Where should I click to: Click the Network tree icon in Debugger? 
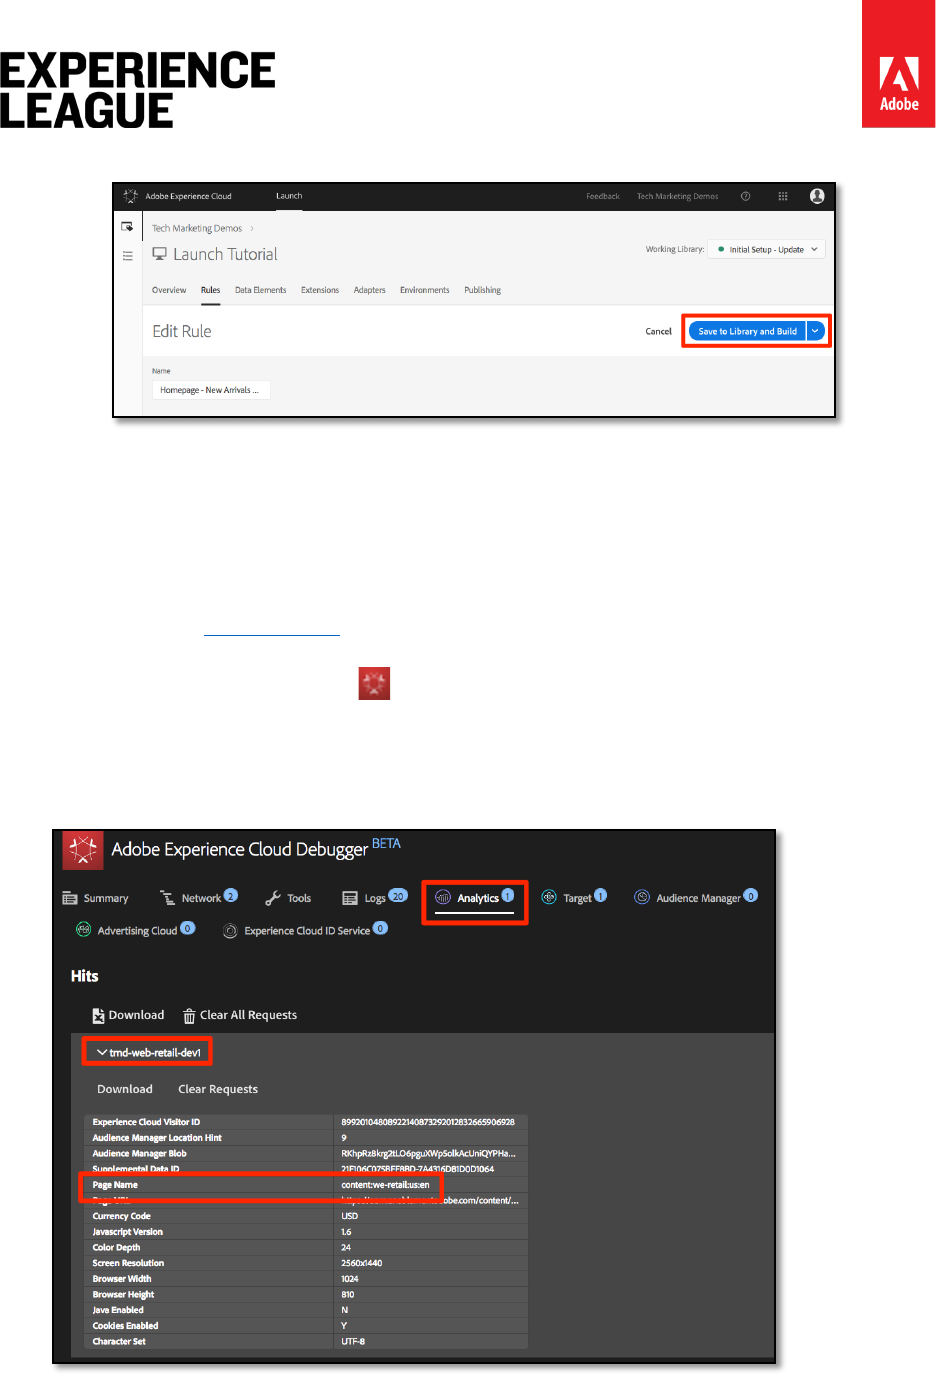167,898
